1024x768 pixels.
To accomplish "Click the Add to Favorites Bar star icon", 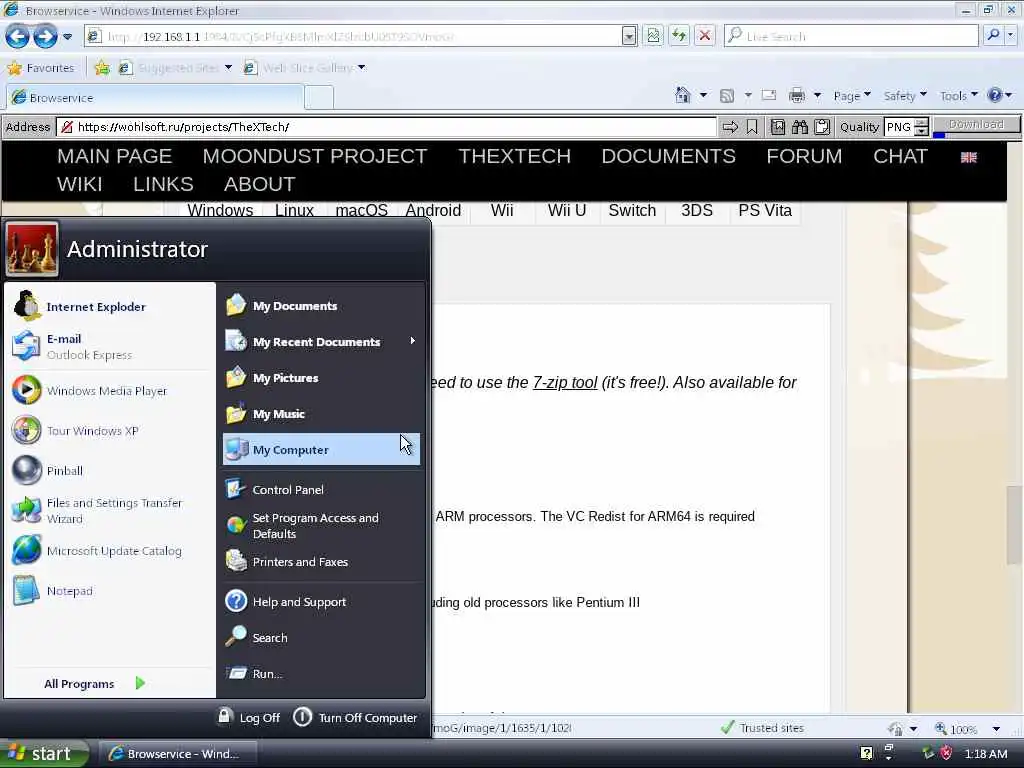I will click(x=103, y=68).
